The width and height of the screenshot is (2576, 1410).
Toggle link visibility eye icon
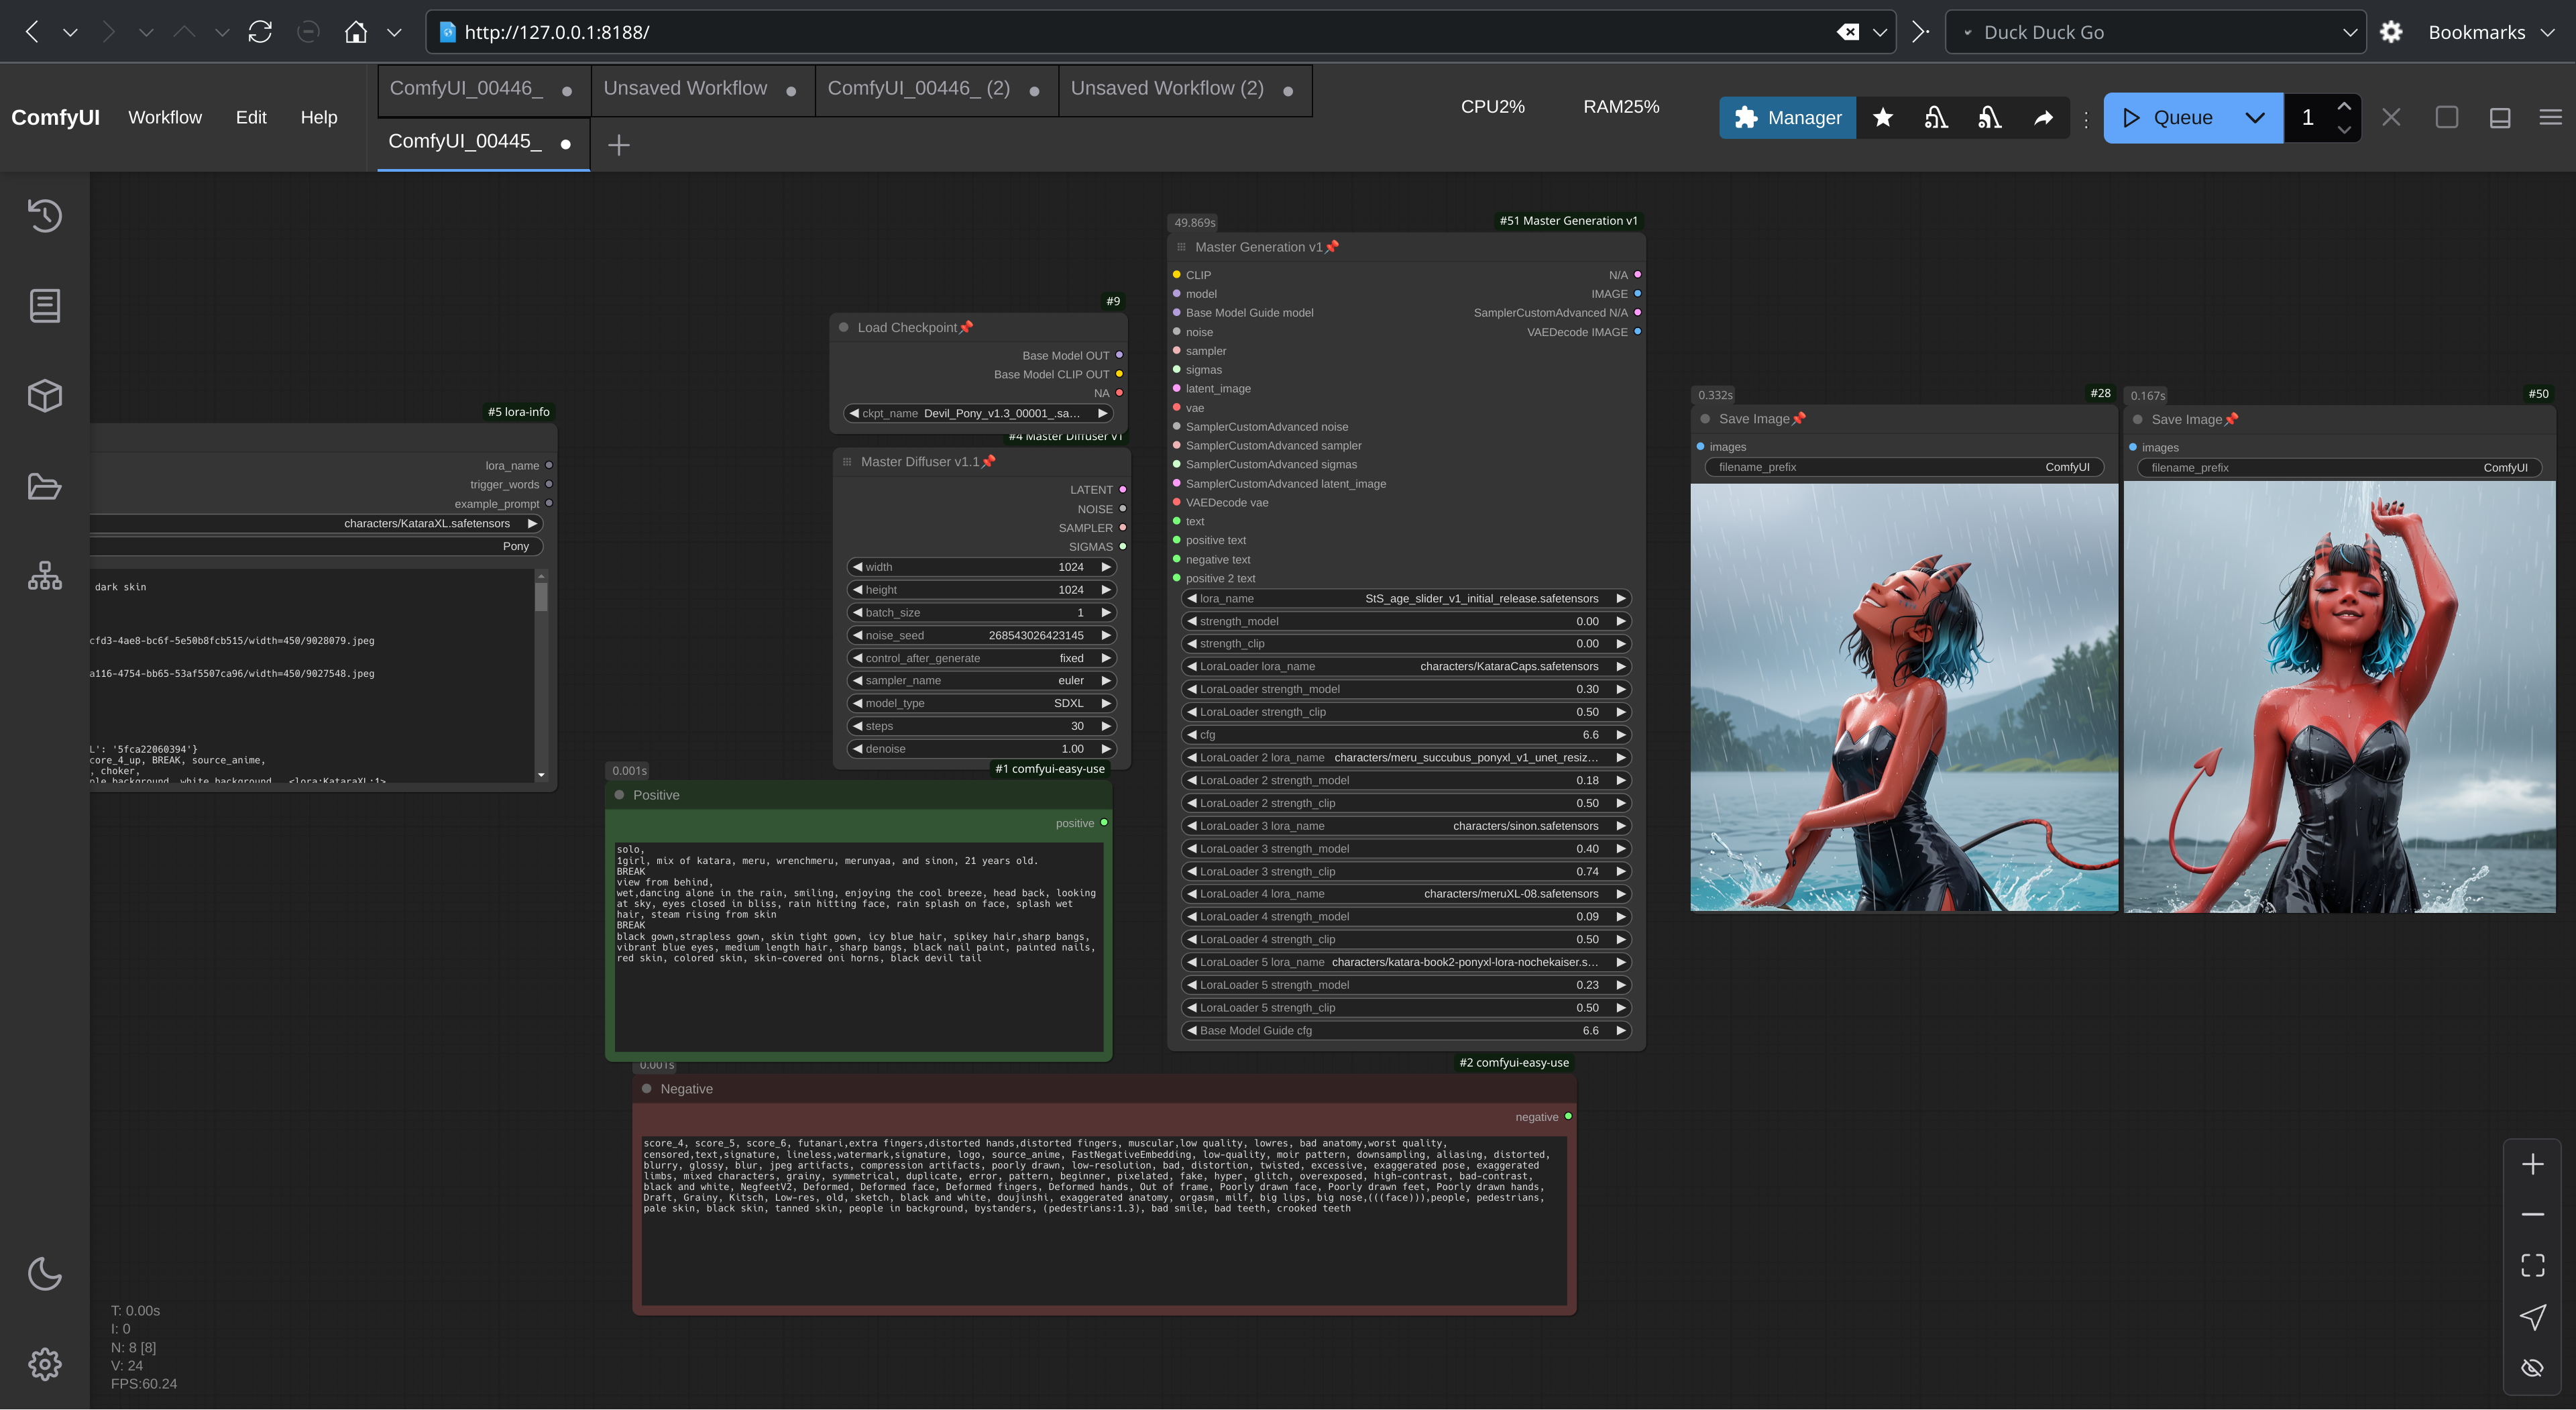coord(2532,1367)
